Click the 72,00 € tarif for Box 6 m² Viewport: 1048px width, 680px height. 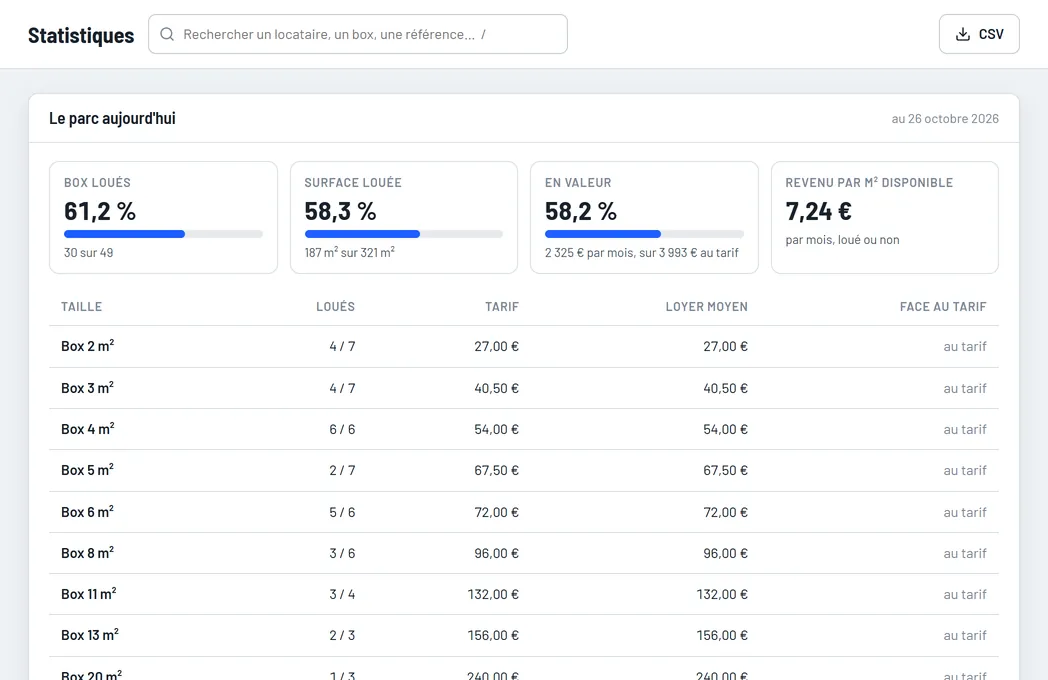click(x=497, y=512)
